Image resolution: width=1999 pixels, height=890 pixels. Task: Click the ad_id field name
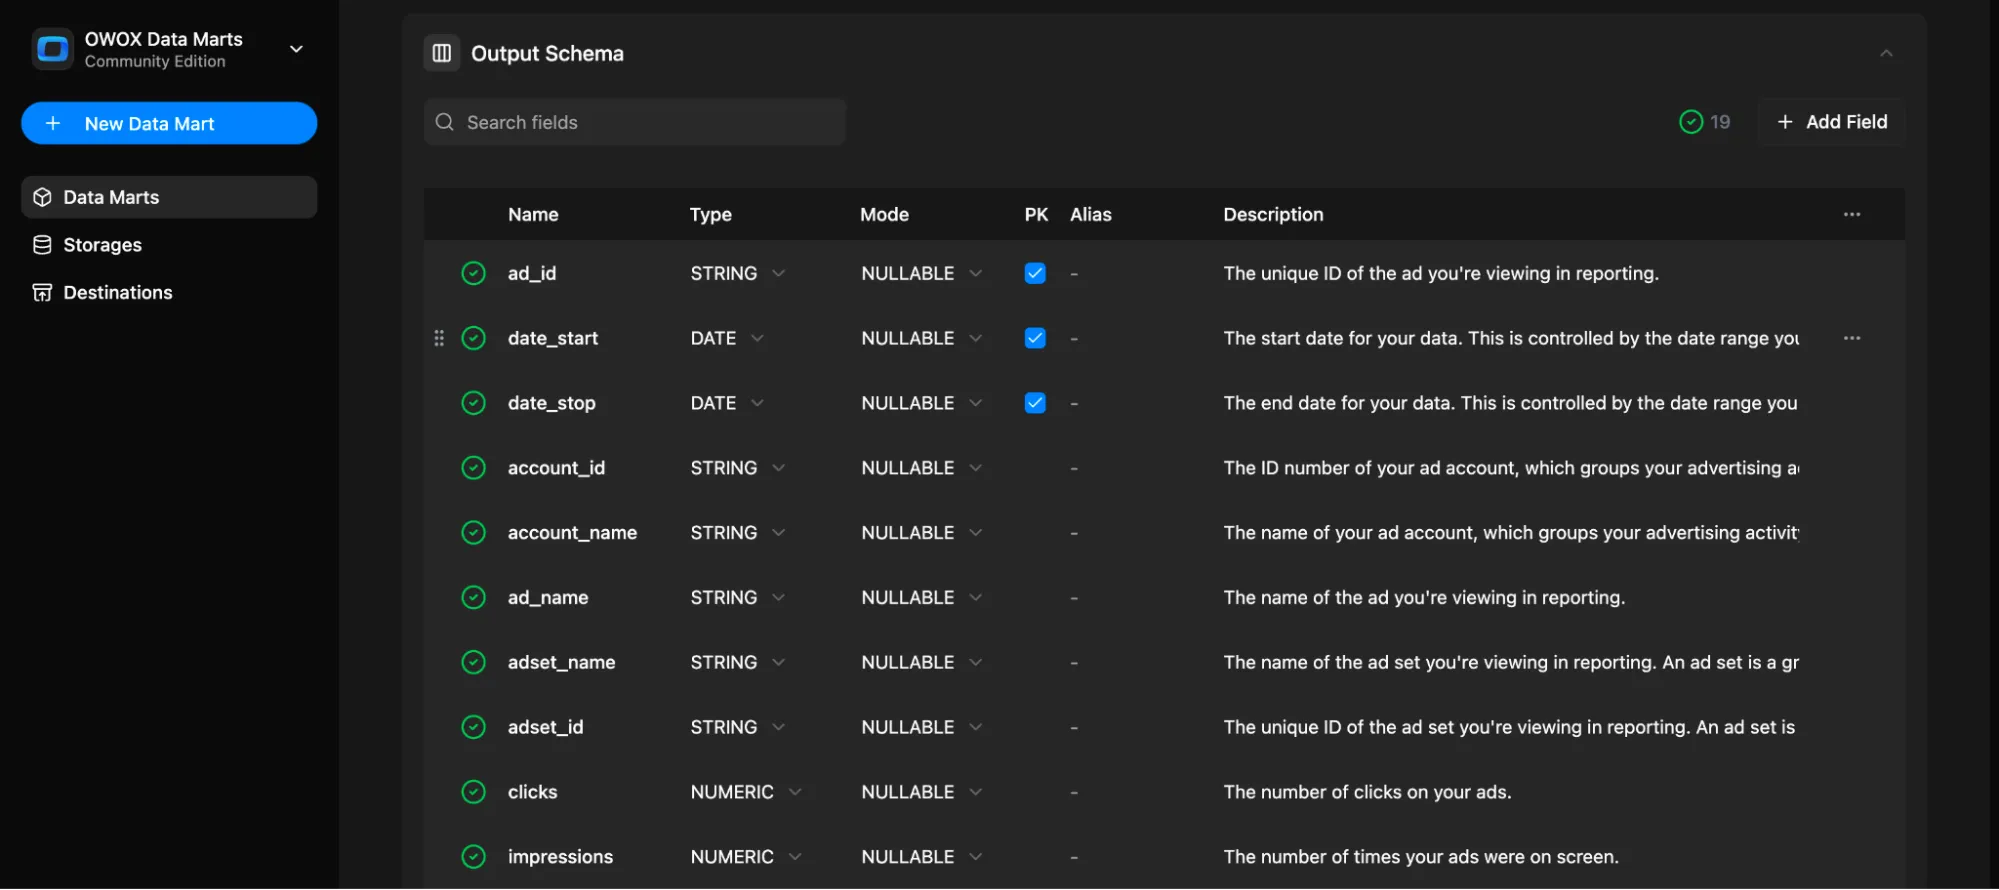(532, 273)
